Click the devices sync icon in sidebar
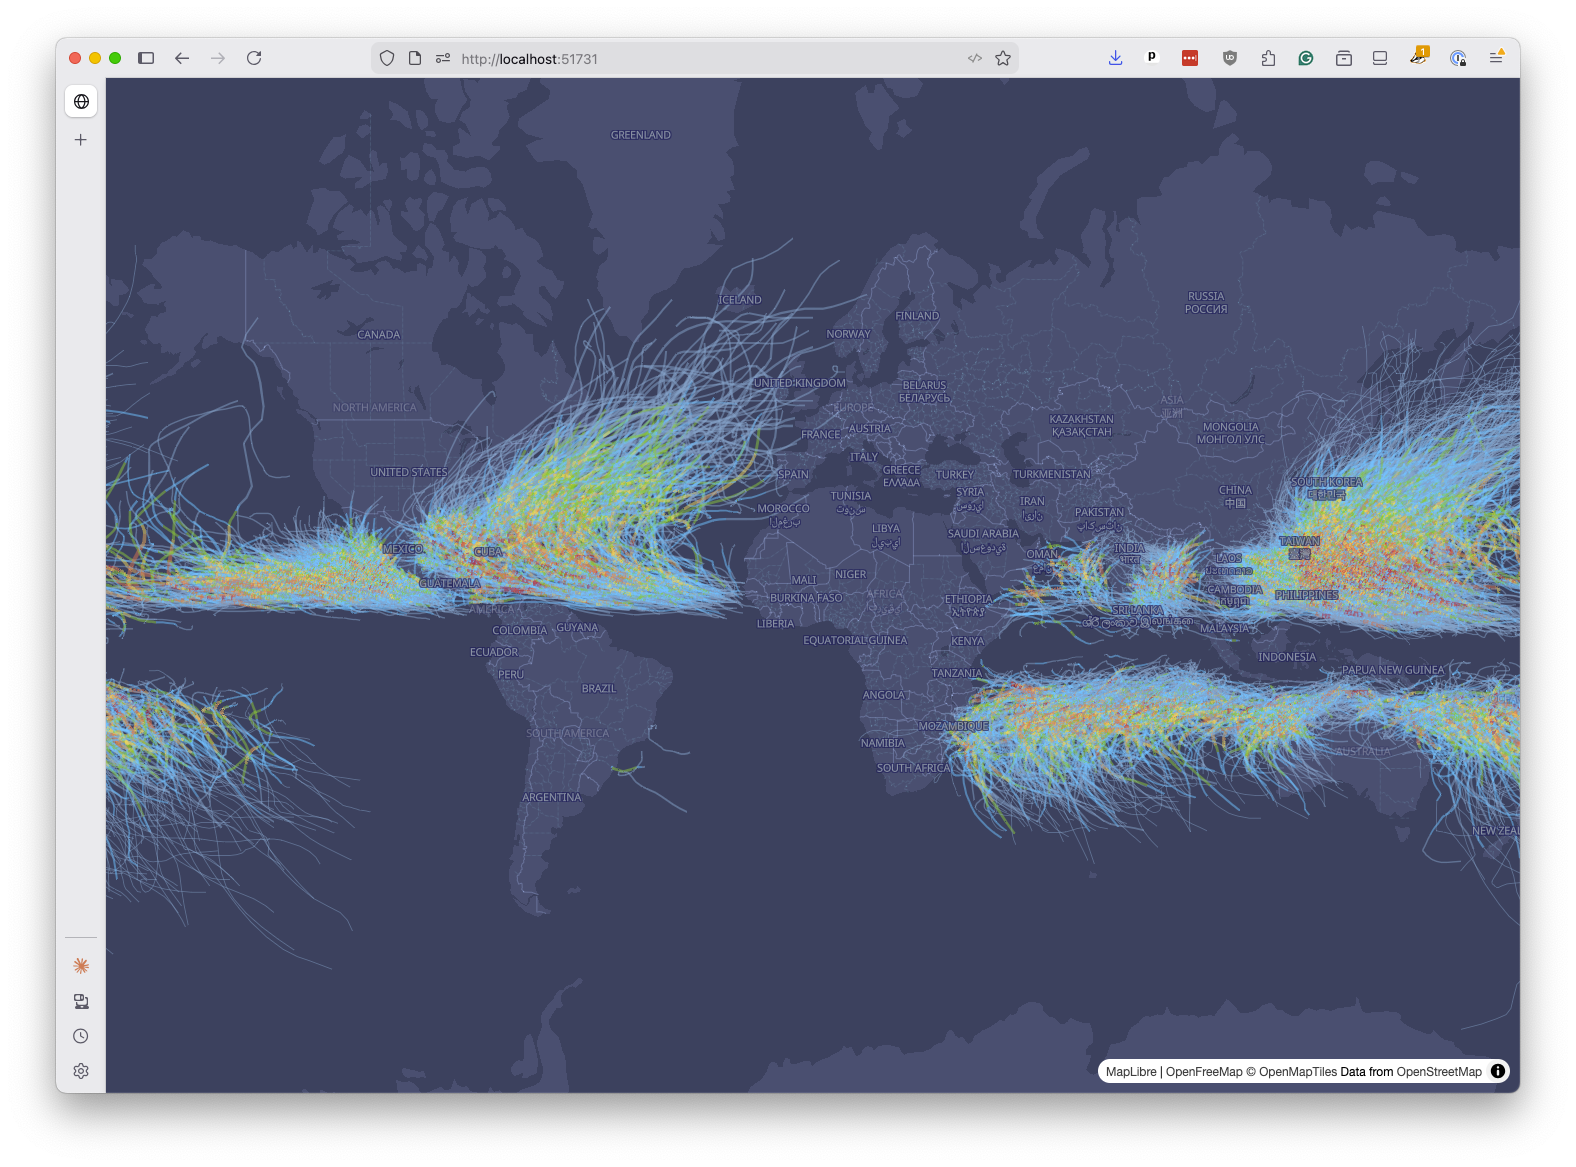The image size is (1576, 1167). click(81, 1001)
